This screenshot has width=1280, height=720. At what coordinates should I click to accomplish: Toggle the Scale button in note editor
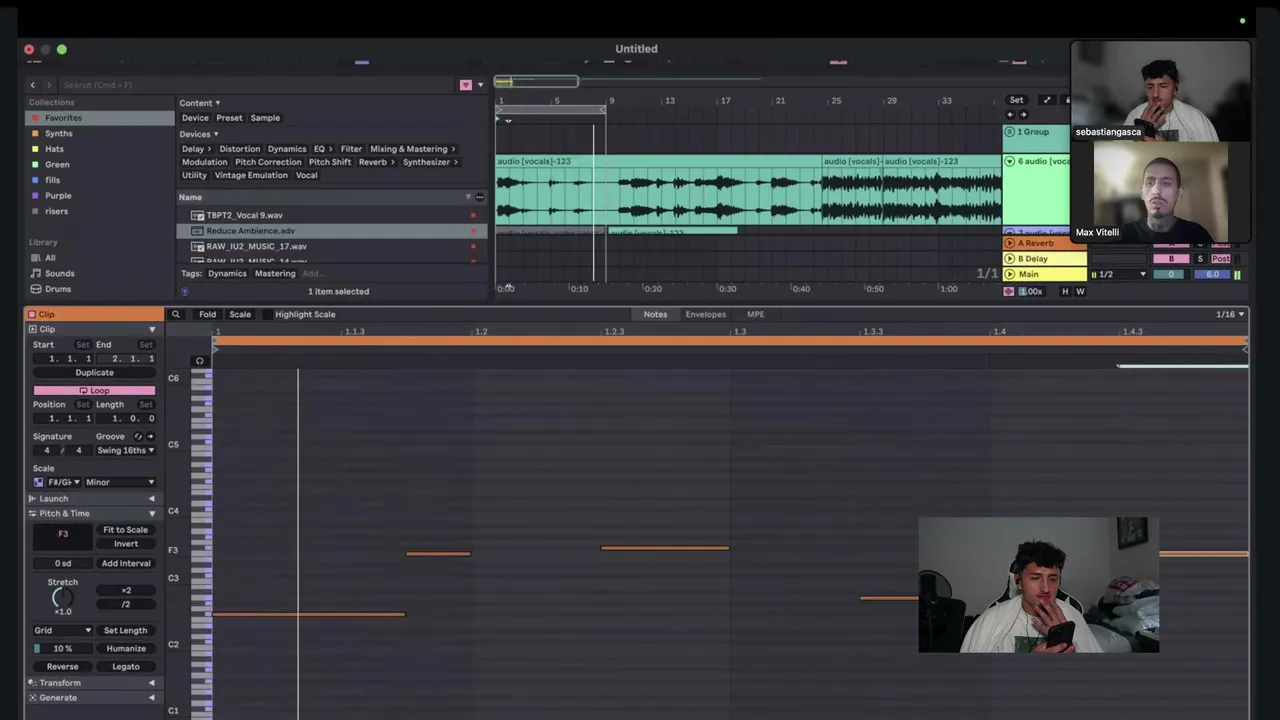[x=240, y=314]
